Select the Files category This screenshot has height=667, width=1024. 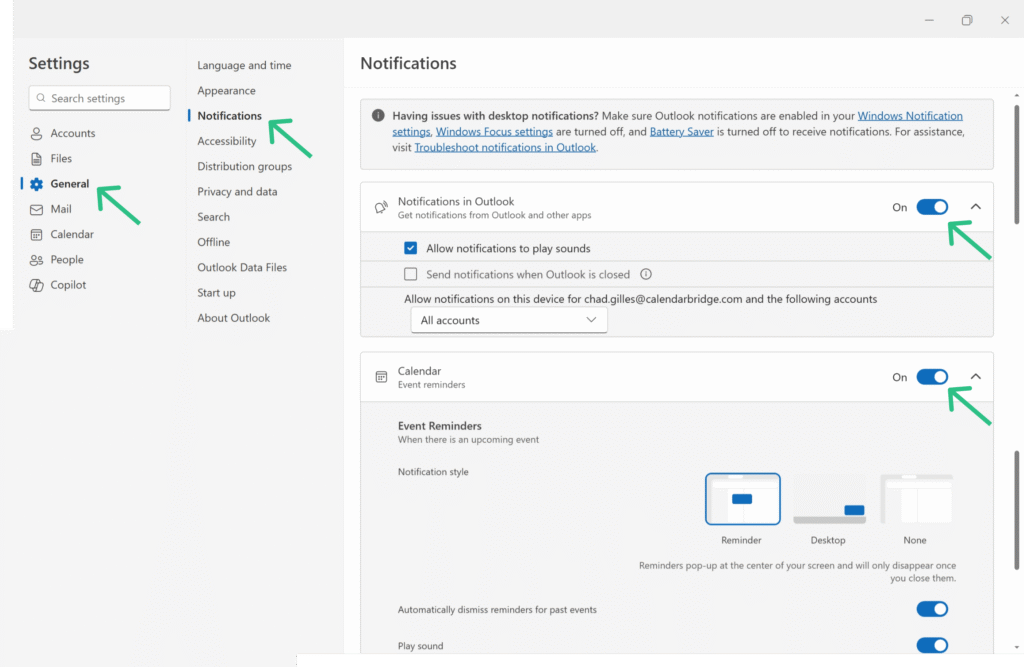(61, 159)
